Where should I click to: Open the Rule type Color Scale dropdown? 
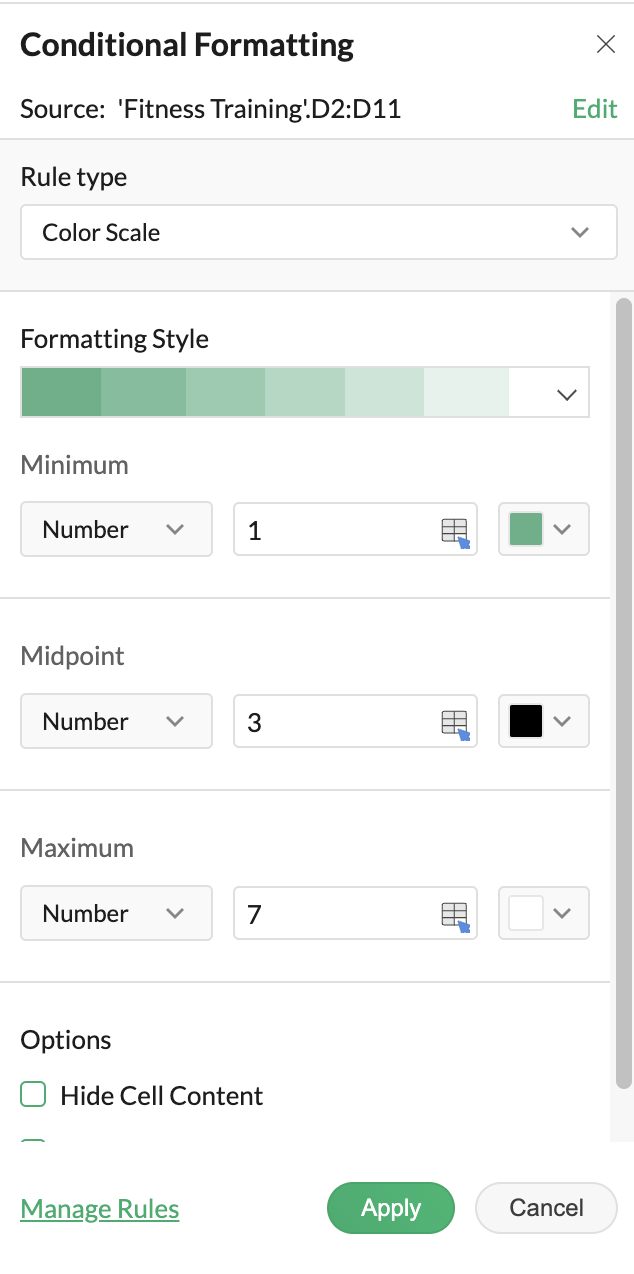(318, 232)
